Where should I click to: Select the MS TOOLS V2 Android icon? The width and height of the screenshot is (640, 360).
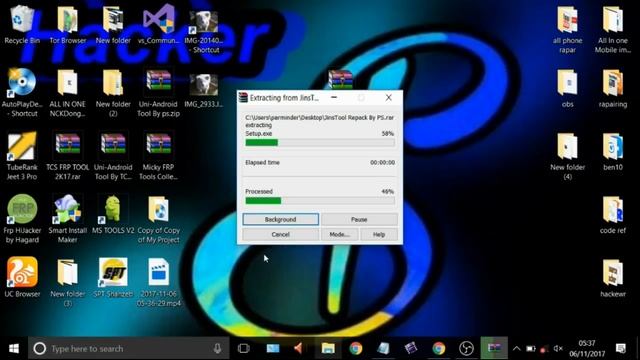(x=113, y=215)
